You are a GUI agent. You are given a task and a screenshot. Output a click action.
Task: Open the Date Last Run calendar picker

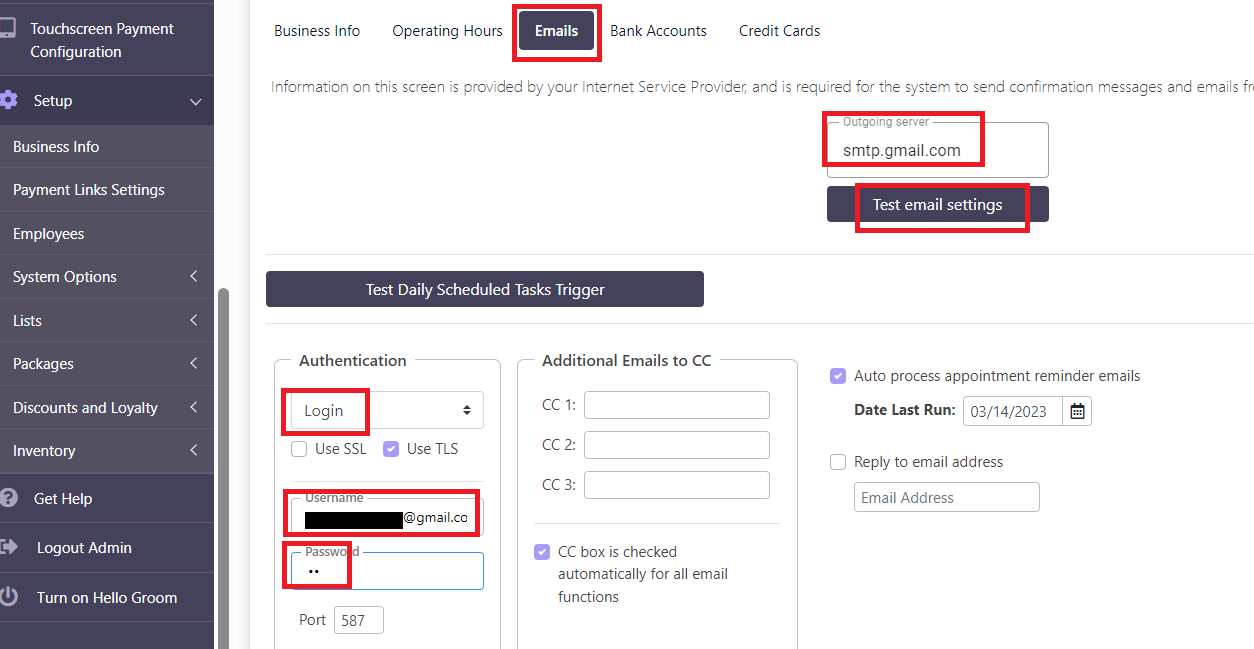pyautogui.click(x=1077, y=411)
